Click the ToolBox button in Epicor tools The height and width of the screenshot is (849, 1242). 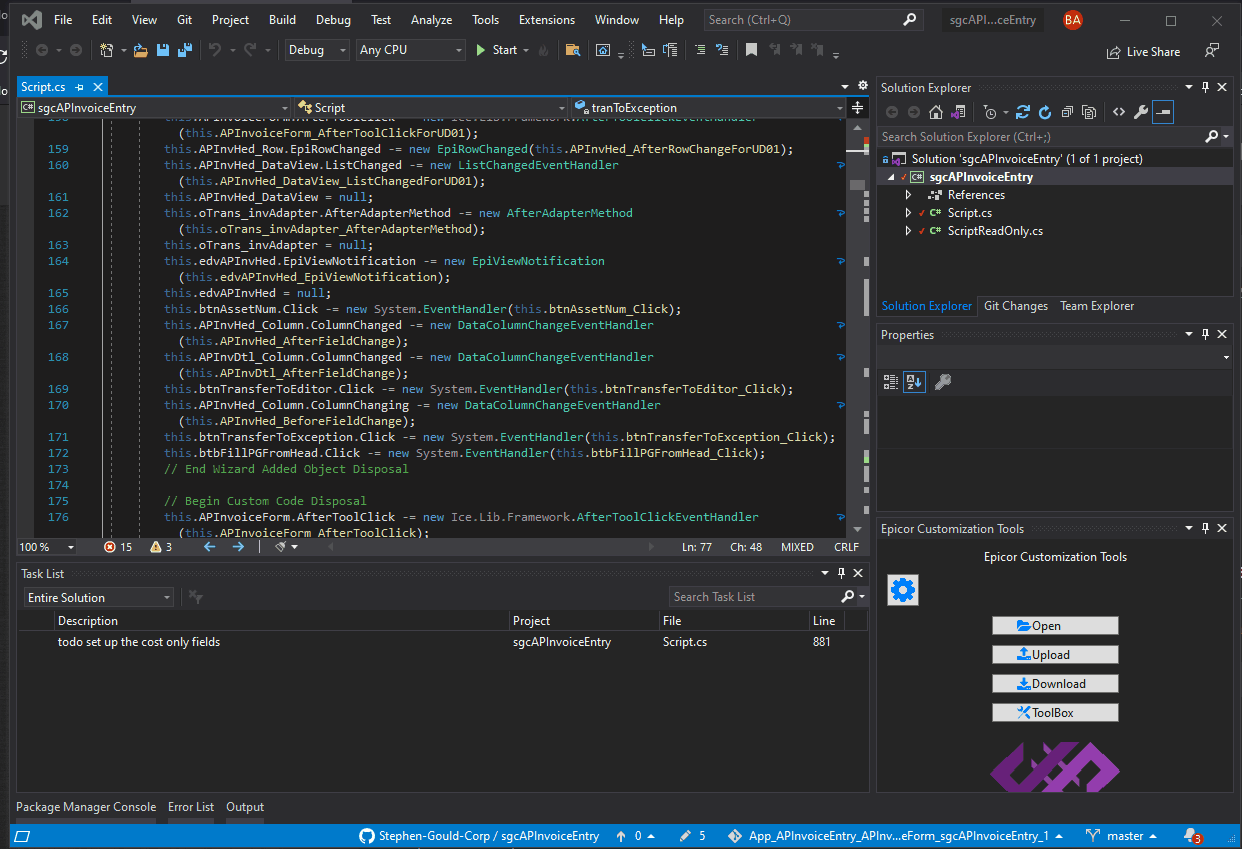pyautogui.click(x=1055, y=713)
